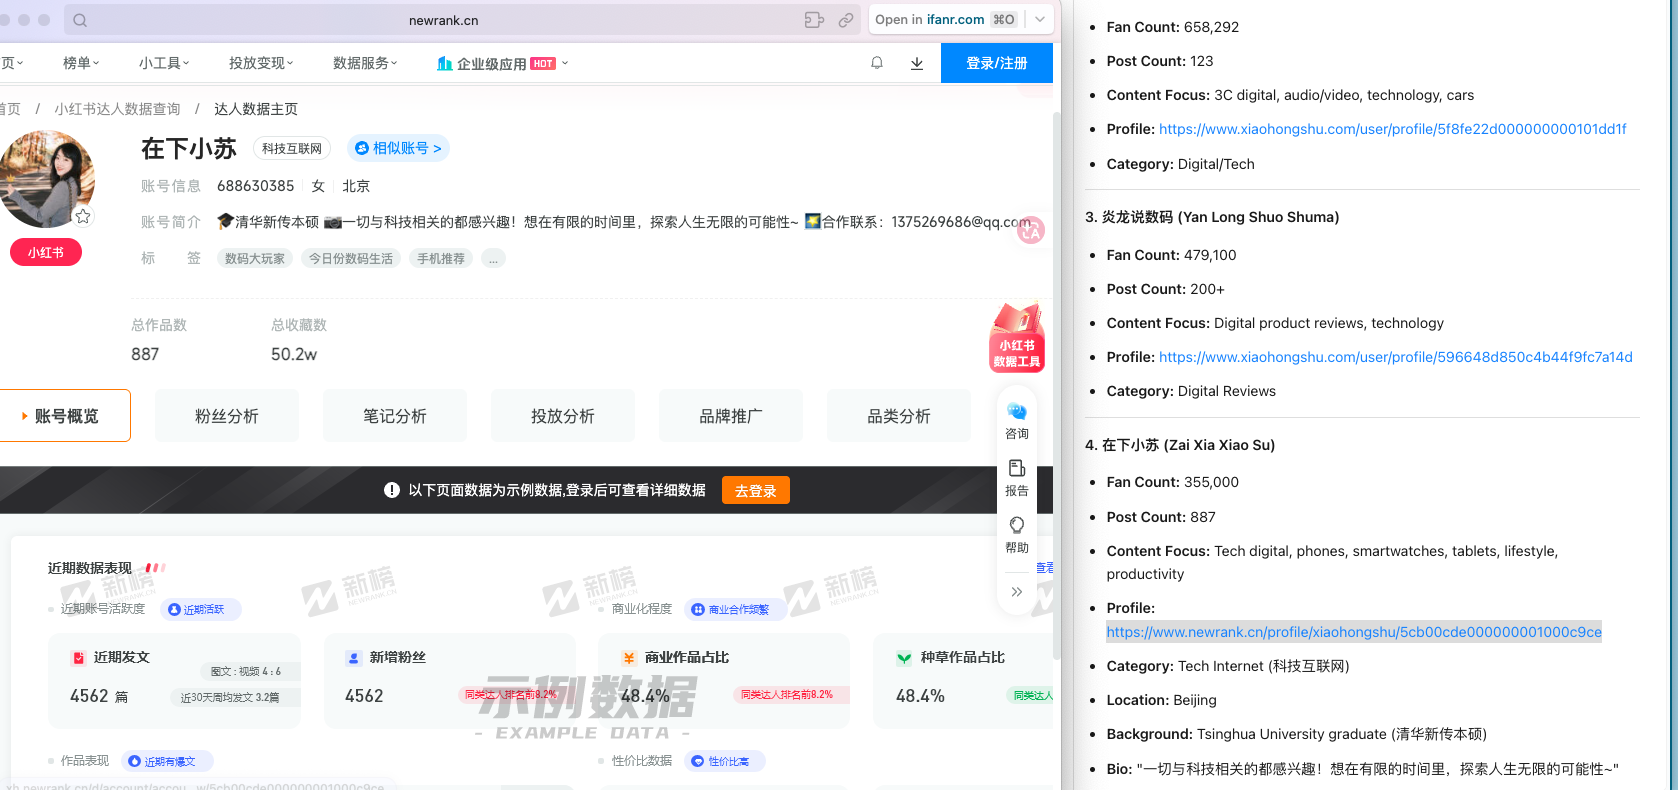Expand the 数据服务 dropdown menu
This screenshot has width=1678, height=790.
(365, 63)
